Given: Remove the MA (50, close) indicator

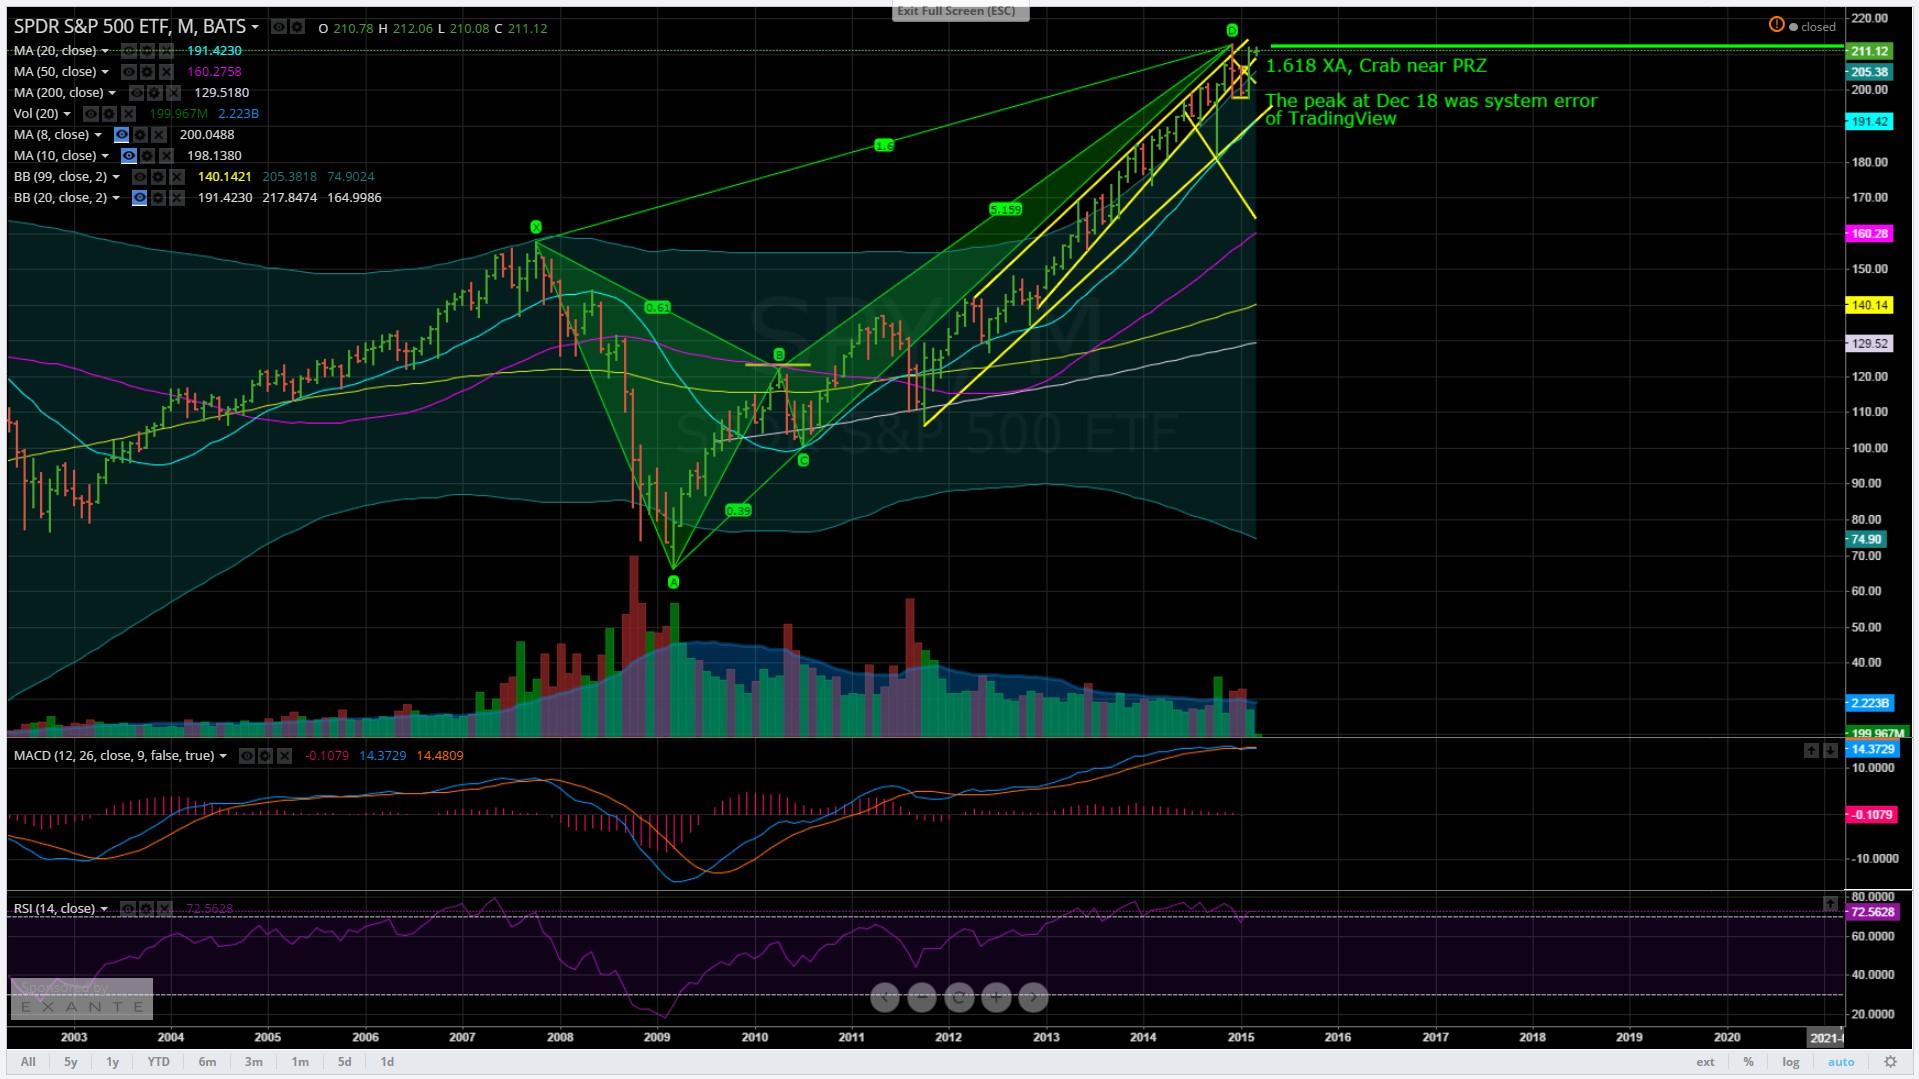Looking at the screenshot, I should click(166, 71).
